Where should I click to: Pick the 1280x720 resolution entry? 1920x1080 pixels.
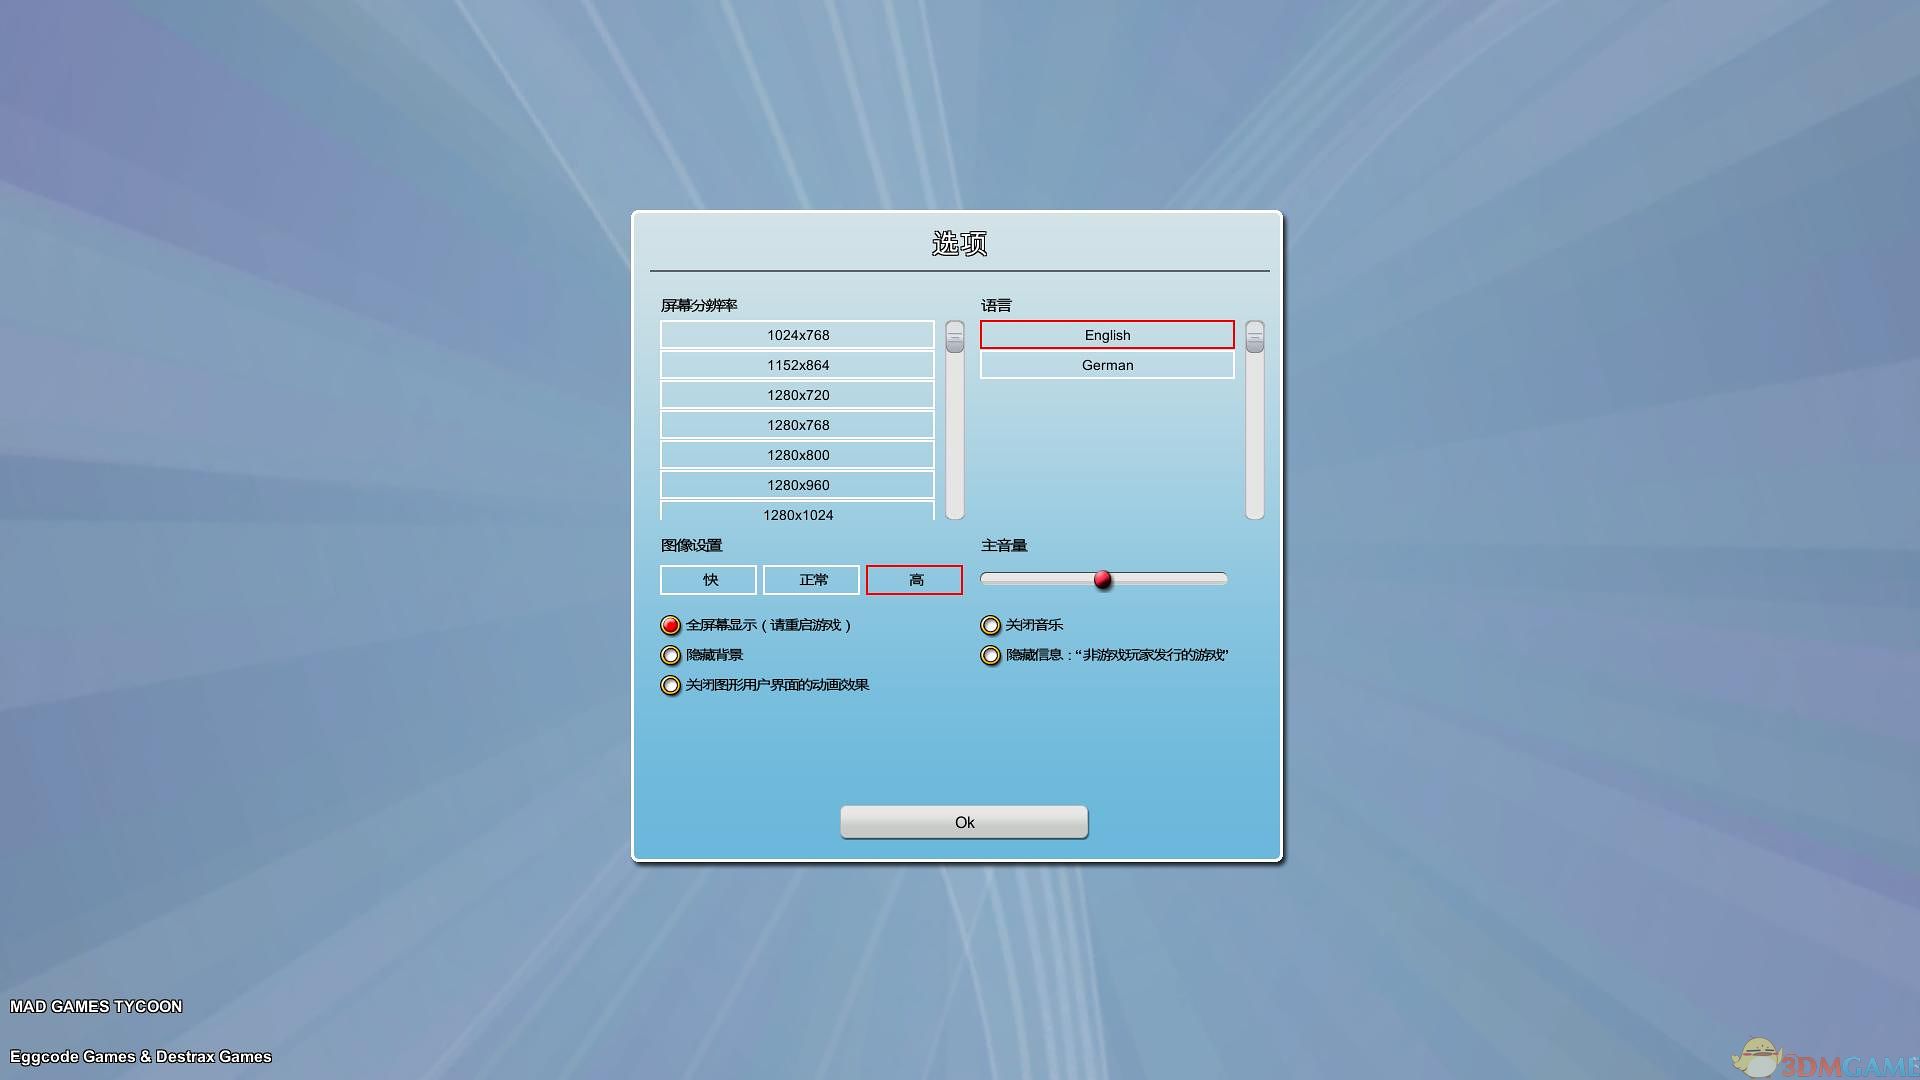tap(797, 395)
